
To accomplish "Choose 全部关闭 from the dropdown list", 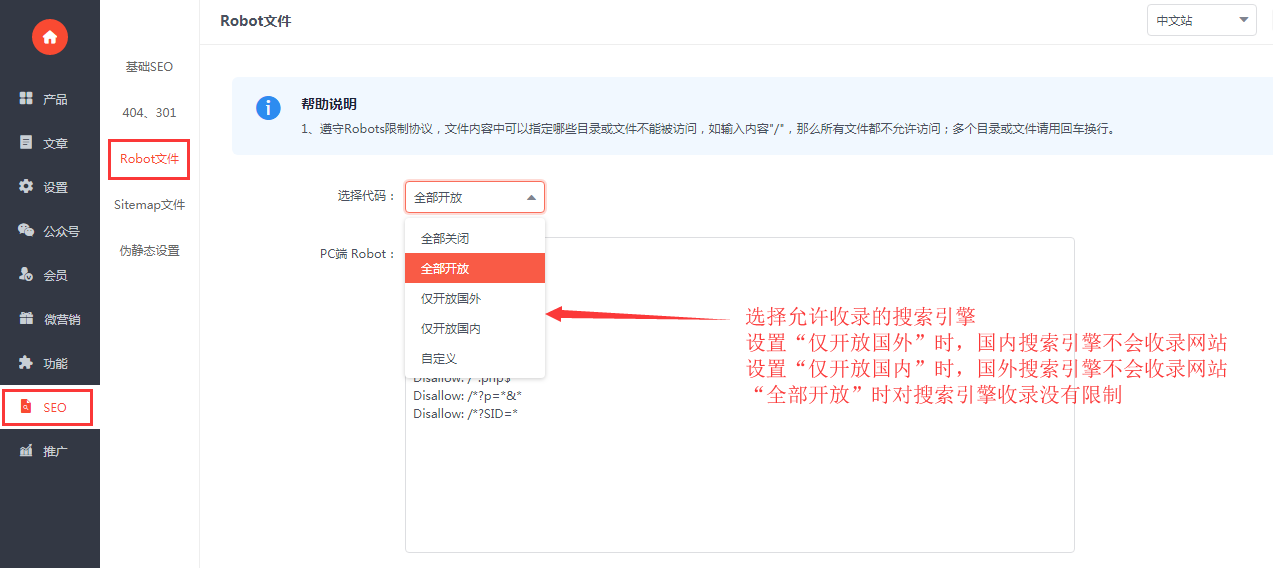I will click(445, 239).
